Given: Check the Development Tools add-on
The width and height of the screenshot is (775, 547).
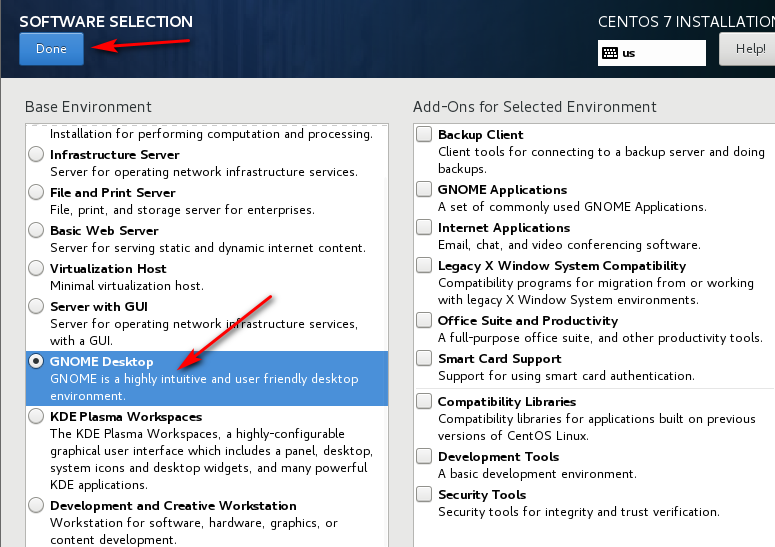Looking at the screenshot, I should click(424, 456).
